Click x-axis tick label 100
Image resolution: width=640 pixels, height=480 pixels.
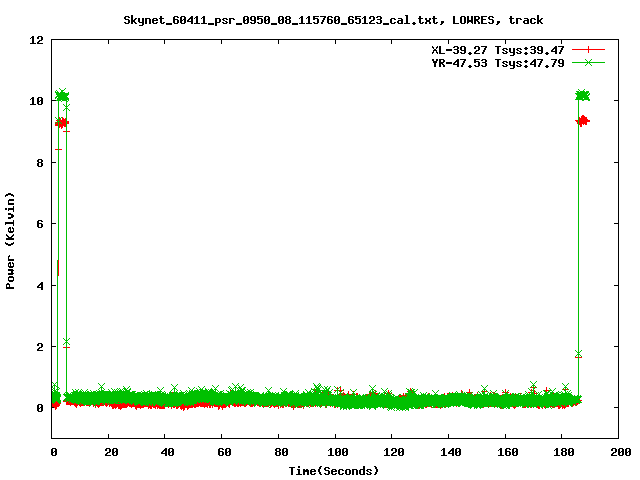(338, 452)
